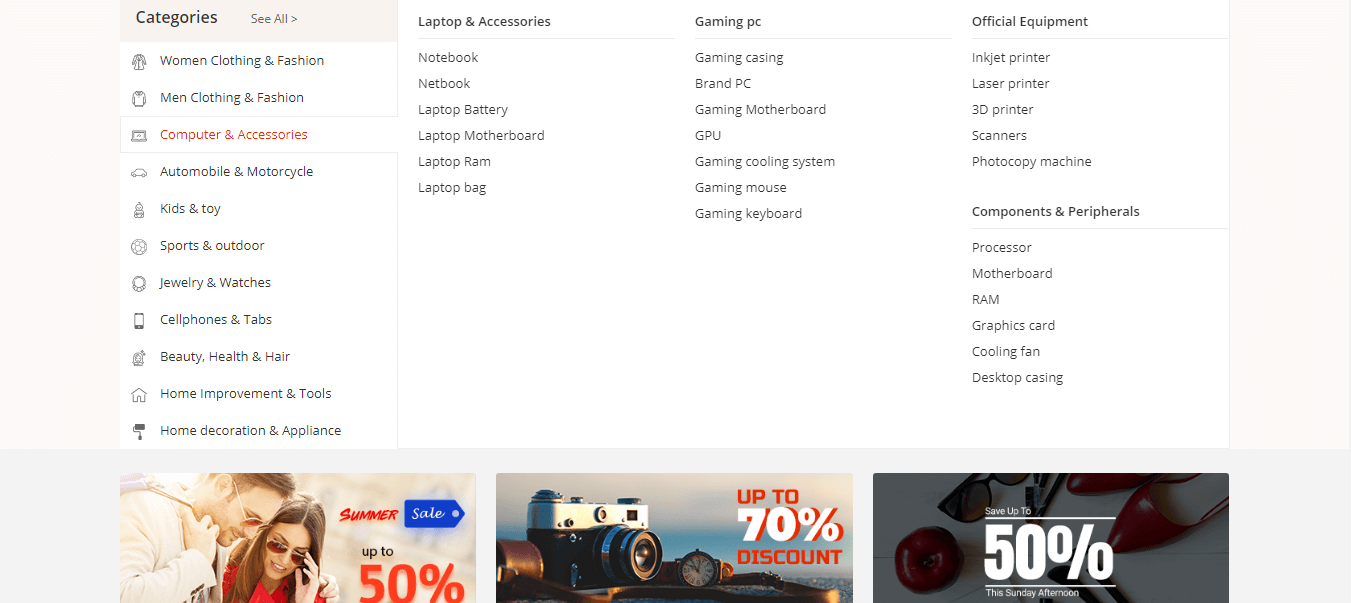
Task: Expand all categories via See All
Action: pyautogui.click(x=274, y=19)
